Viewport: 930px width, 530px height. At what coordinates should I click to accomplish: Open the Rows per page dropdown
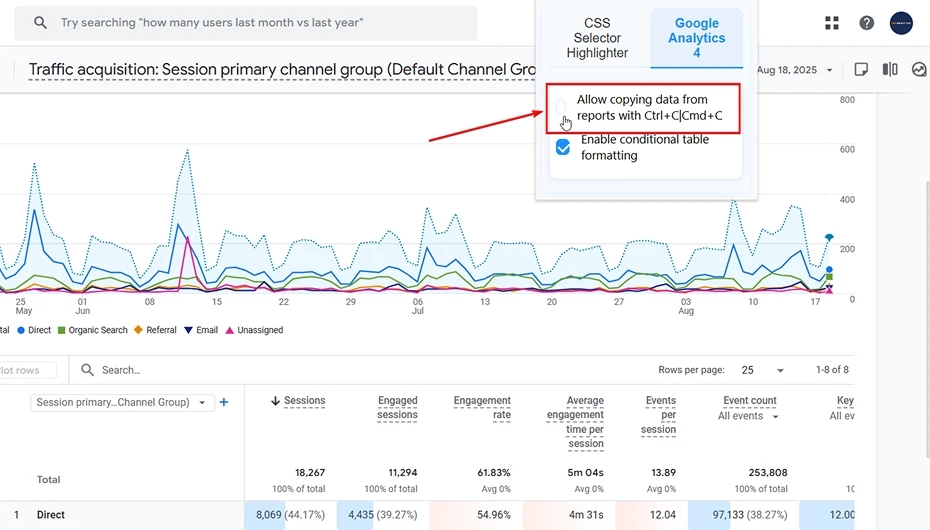(763, 370)
